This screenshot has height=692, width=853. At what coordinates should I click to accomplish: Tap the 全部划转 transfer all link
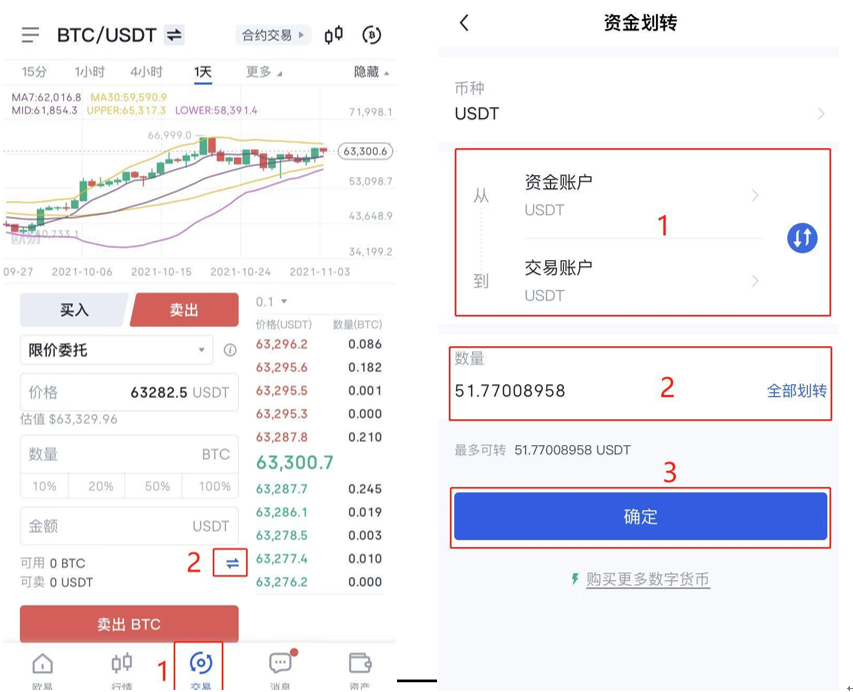coord(796,391)
